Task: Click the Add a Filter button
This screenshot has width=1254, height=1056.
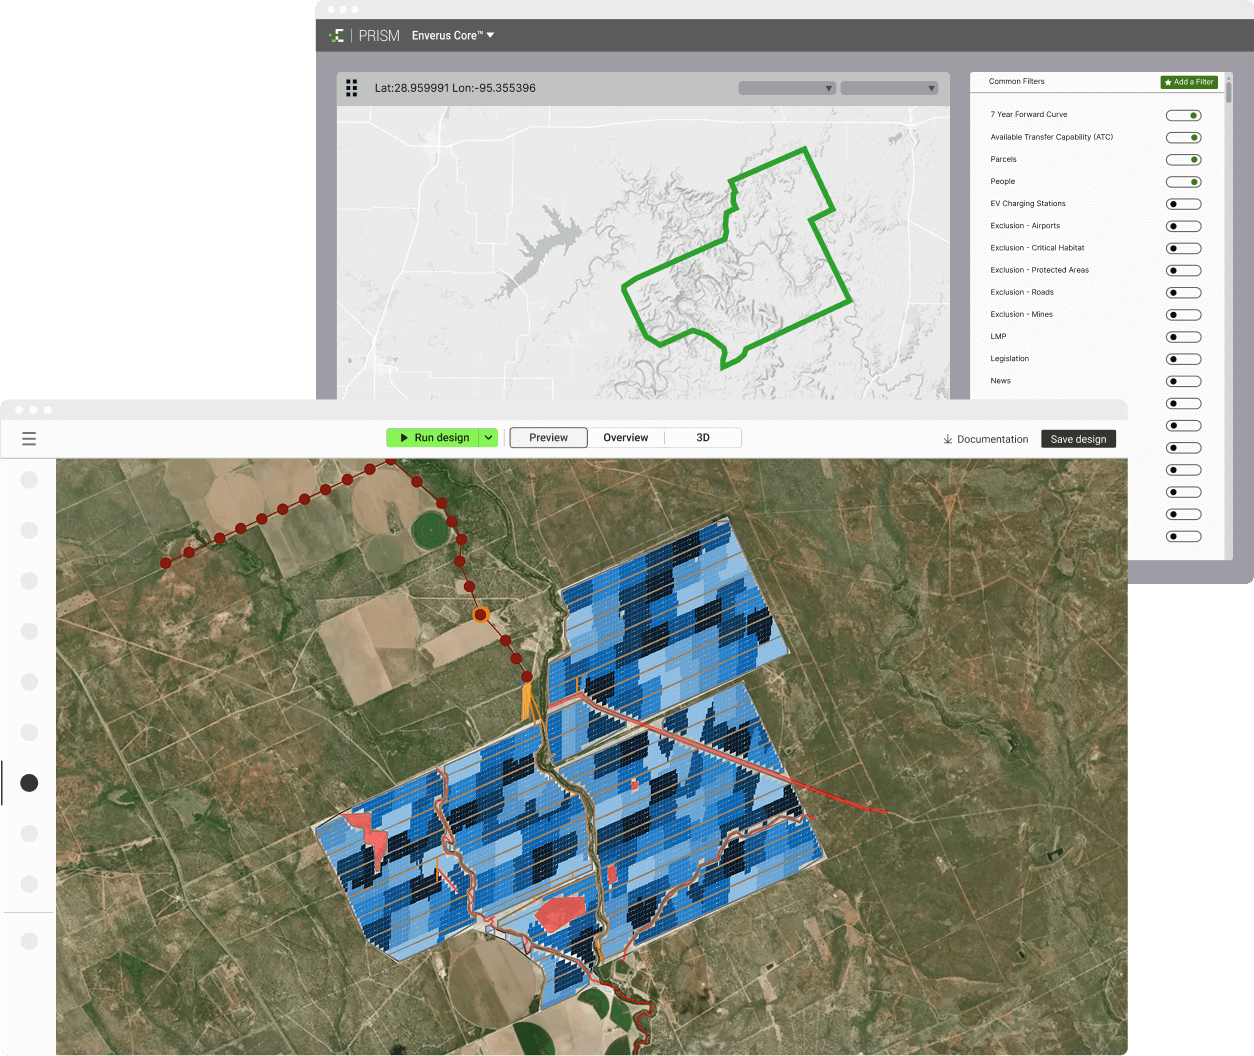Action: pos(1189,82)
